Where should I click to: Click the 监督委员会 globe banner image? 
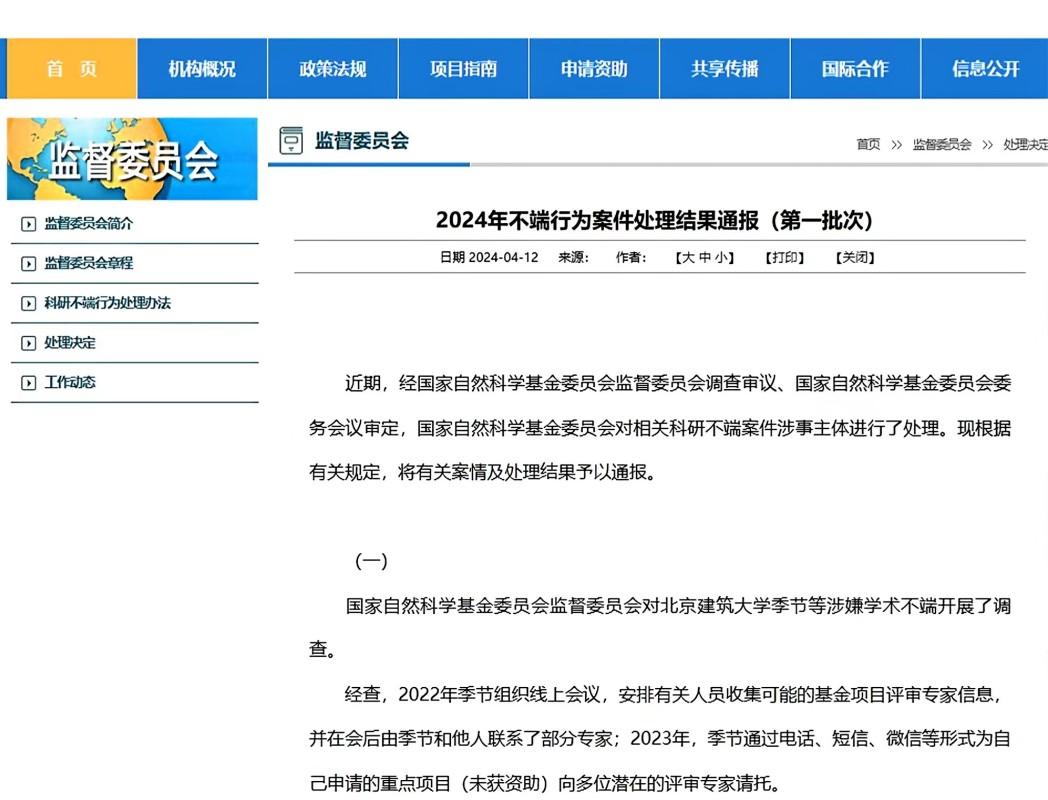click(132, 159)
